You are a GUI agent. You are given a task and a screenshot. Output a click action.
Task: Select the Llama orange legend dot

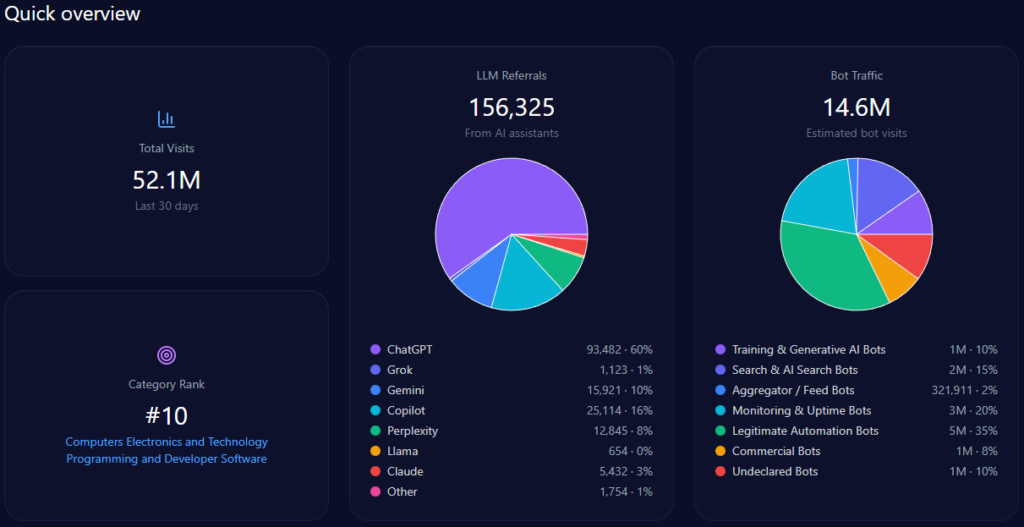(x=375, y=451)
